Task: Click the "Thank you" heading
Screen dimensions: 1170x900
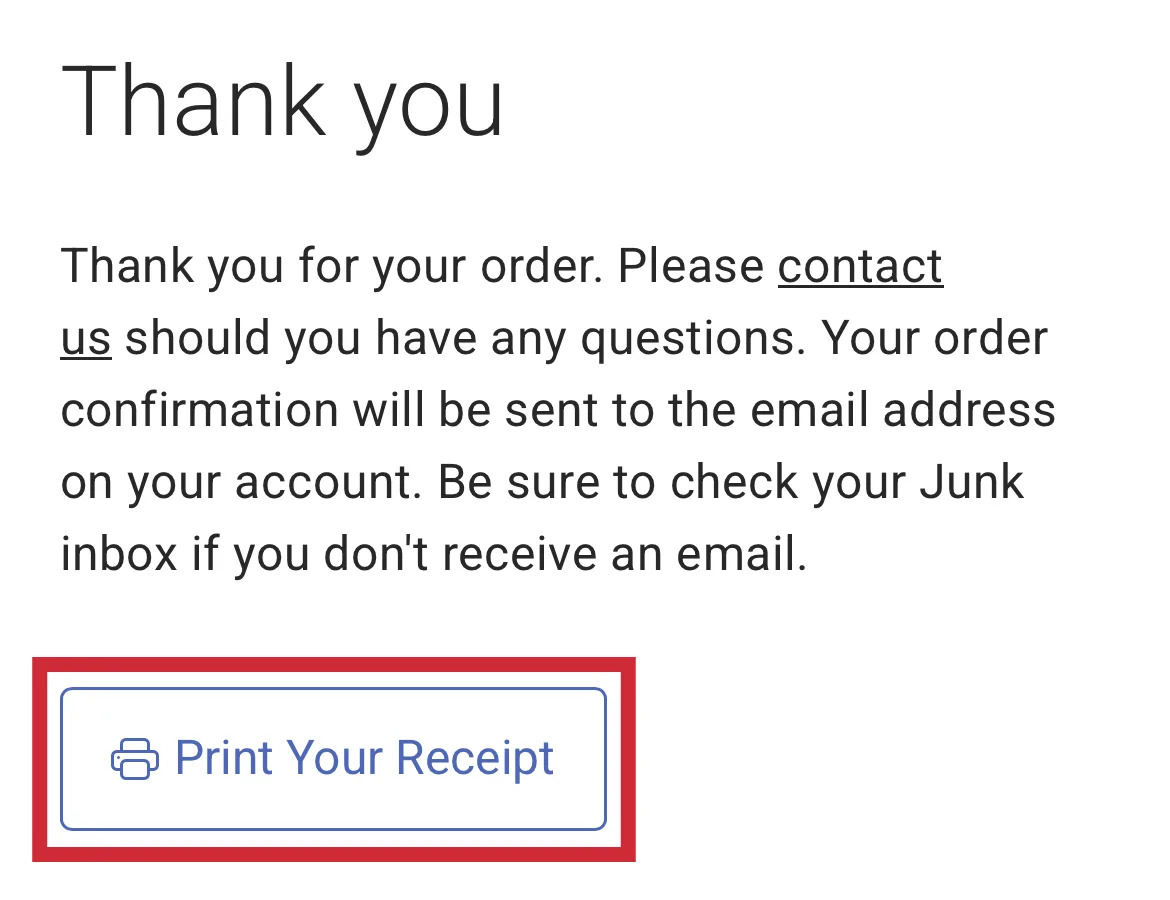Action: (x=283, y=102)
